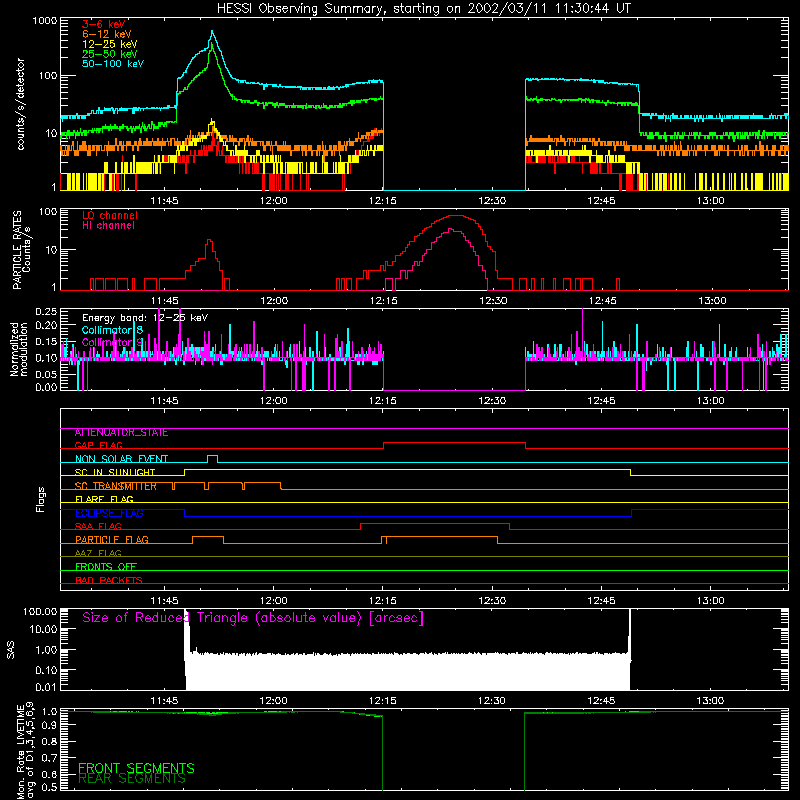Click '11:45' time tick under modulation plot

164,401
